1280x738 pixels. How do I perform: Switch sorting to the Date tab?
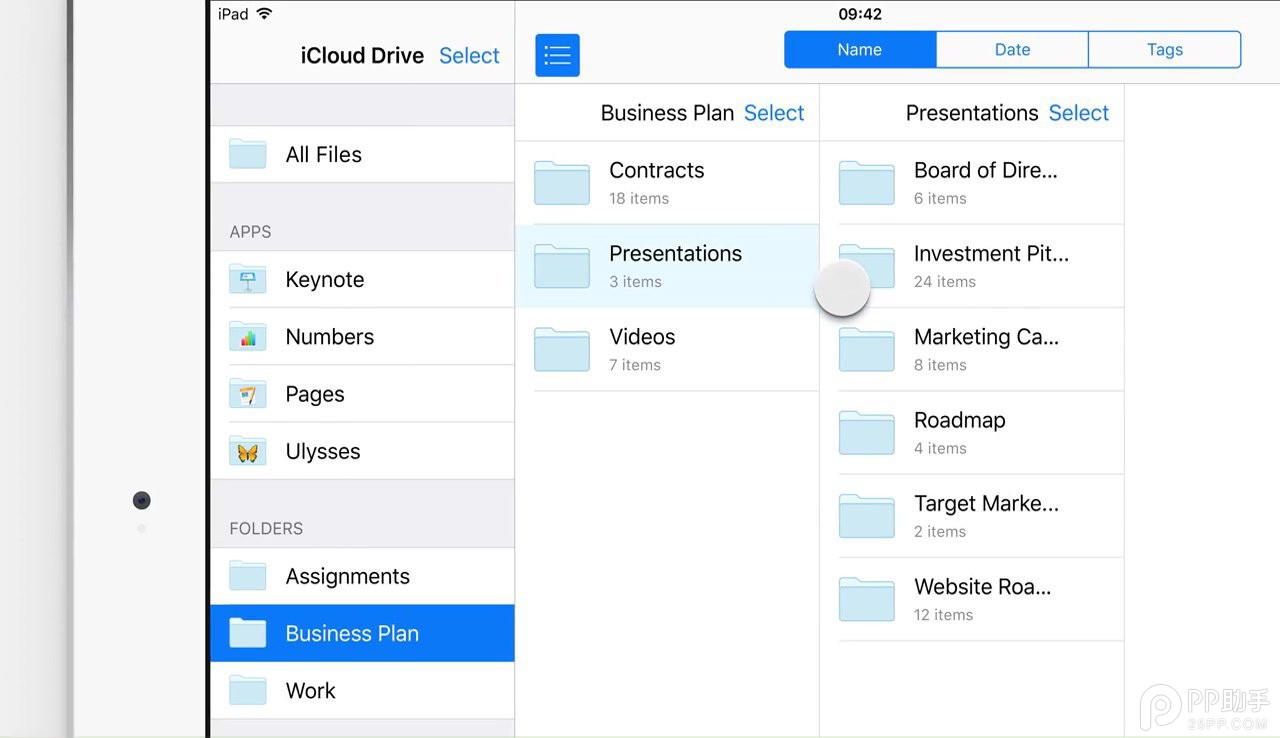pos(1012,50)
